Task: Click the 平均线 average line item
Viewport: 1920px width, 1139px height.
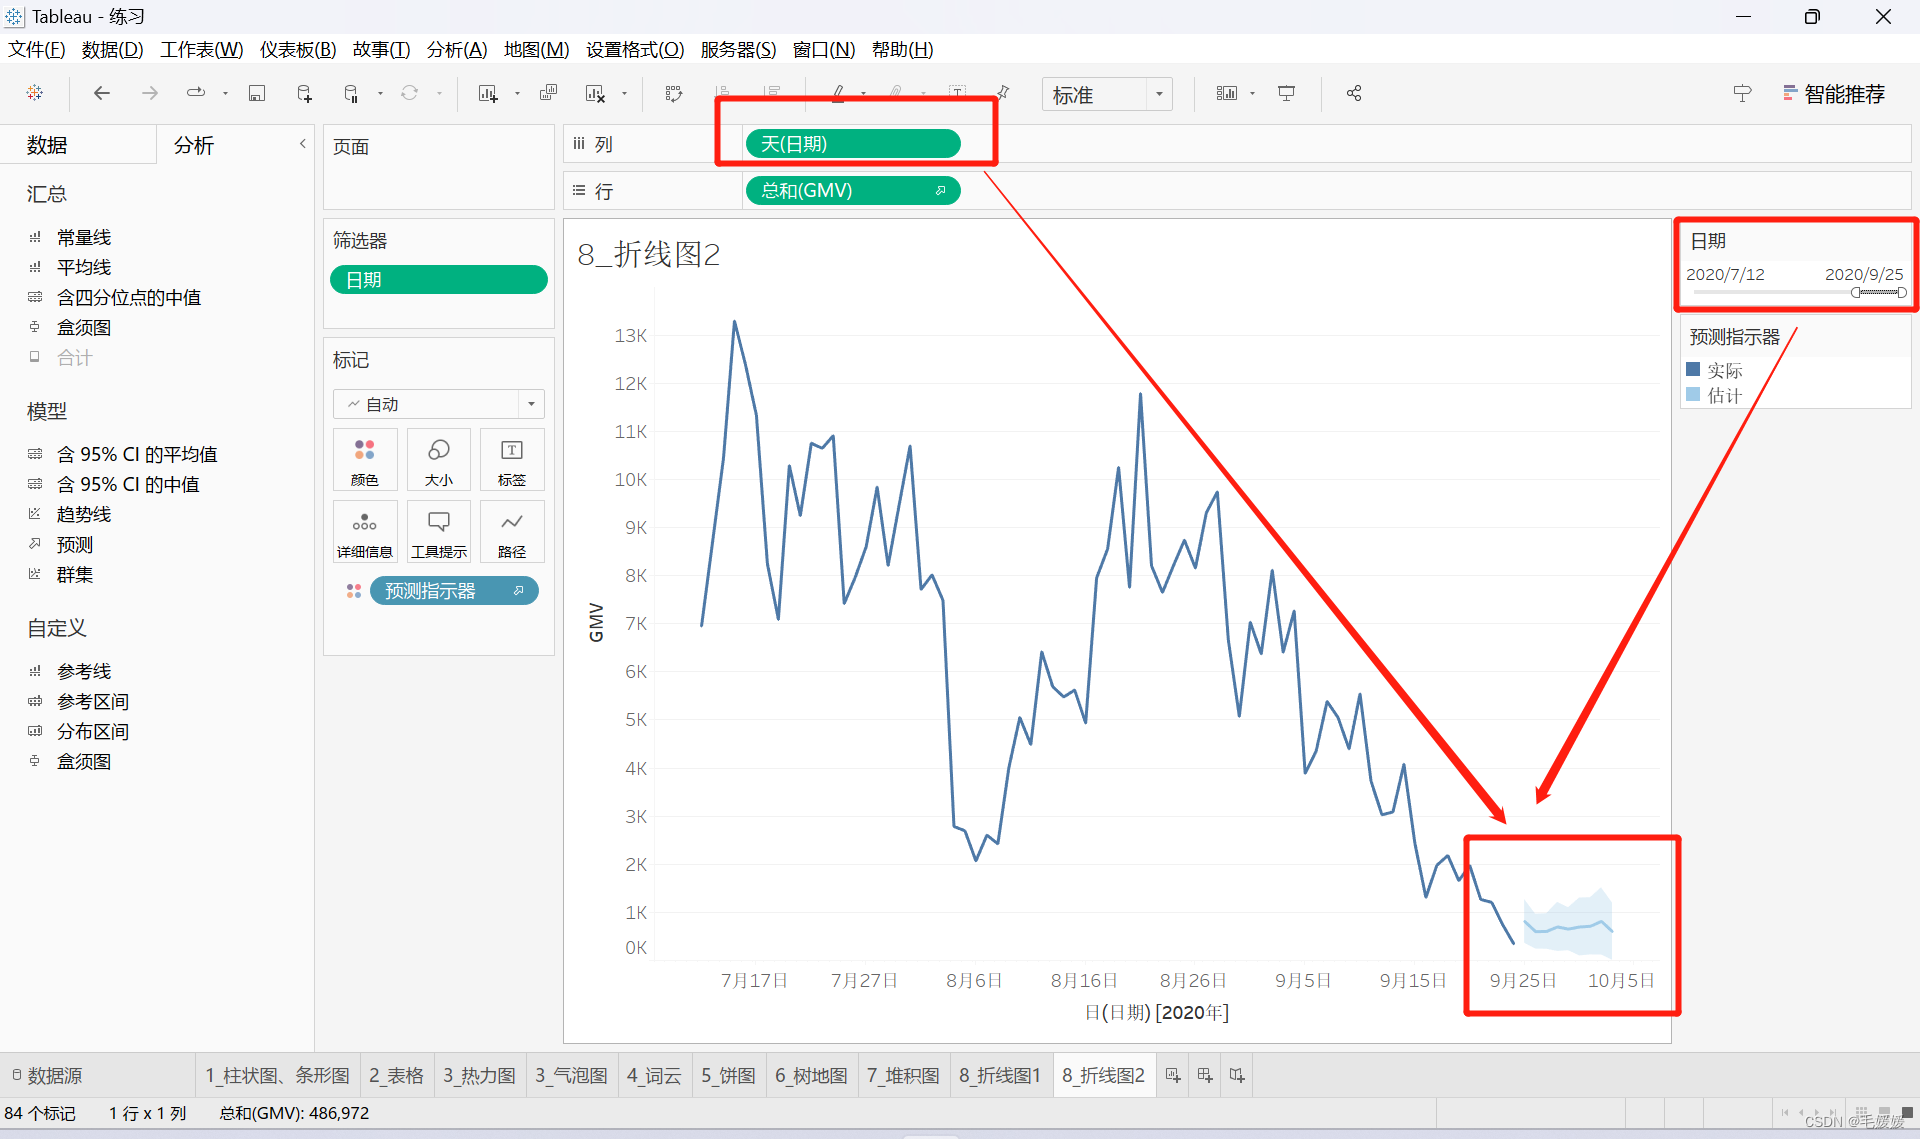Action: (84, 267)
